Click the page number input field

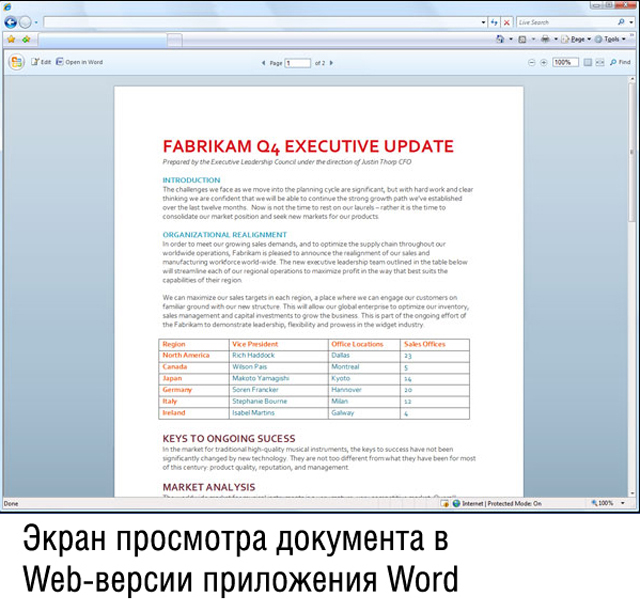298,63
